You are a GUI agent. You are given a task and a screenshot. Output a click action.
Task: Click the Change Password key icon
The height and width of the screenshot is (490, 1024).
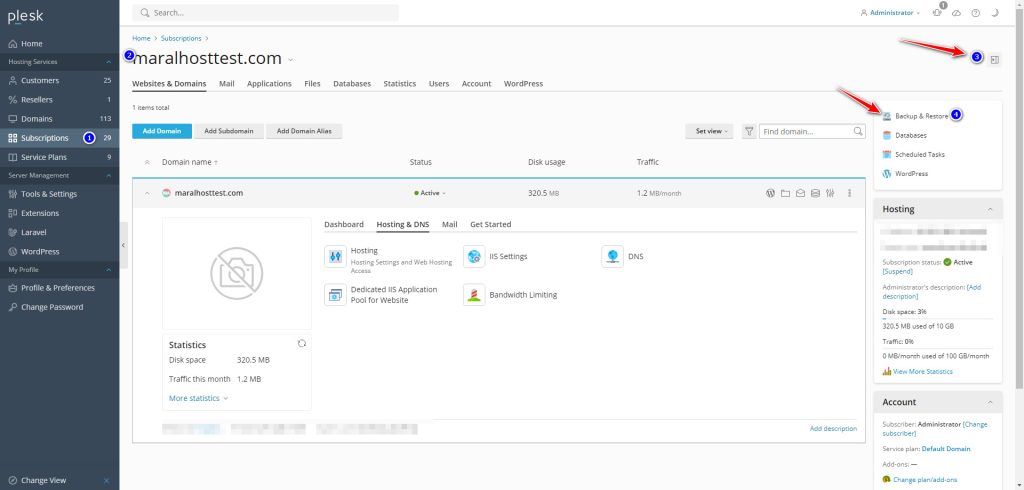coord(12,307)
